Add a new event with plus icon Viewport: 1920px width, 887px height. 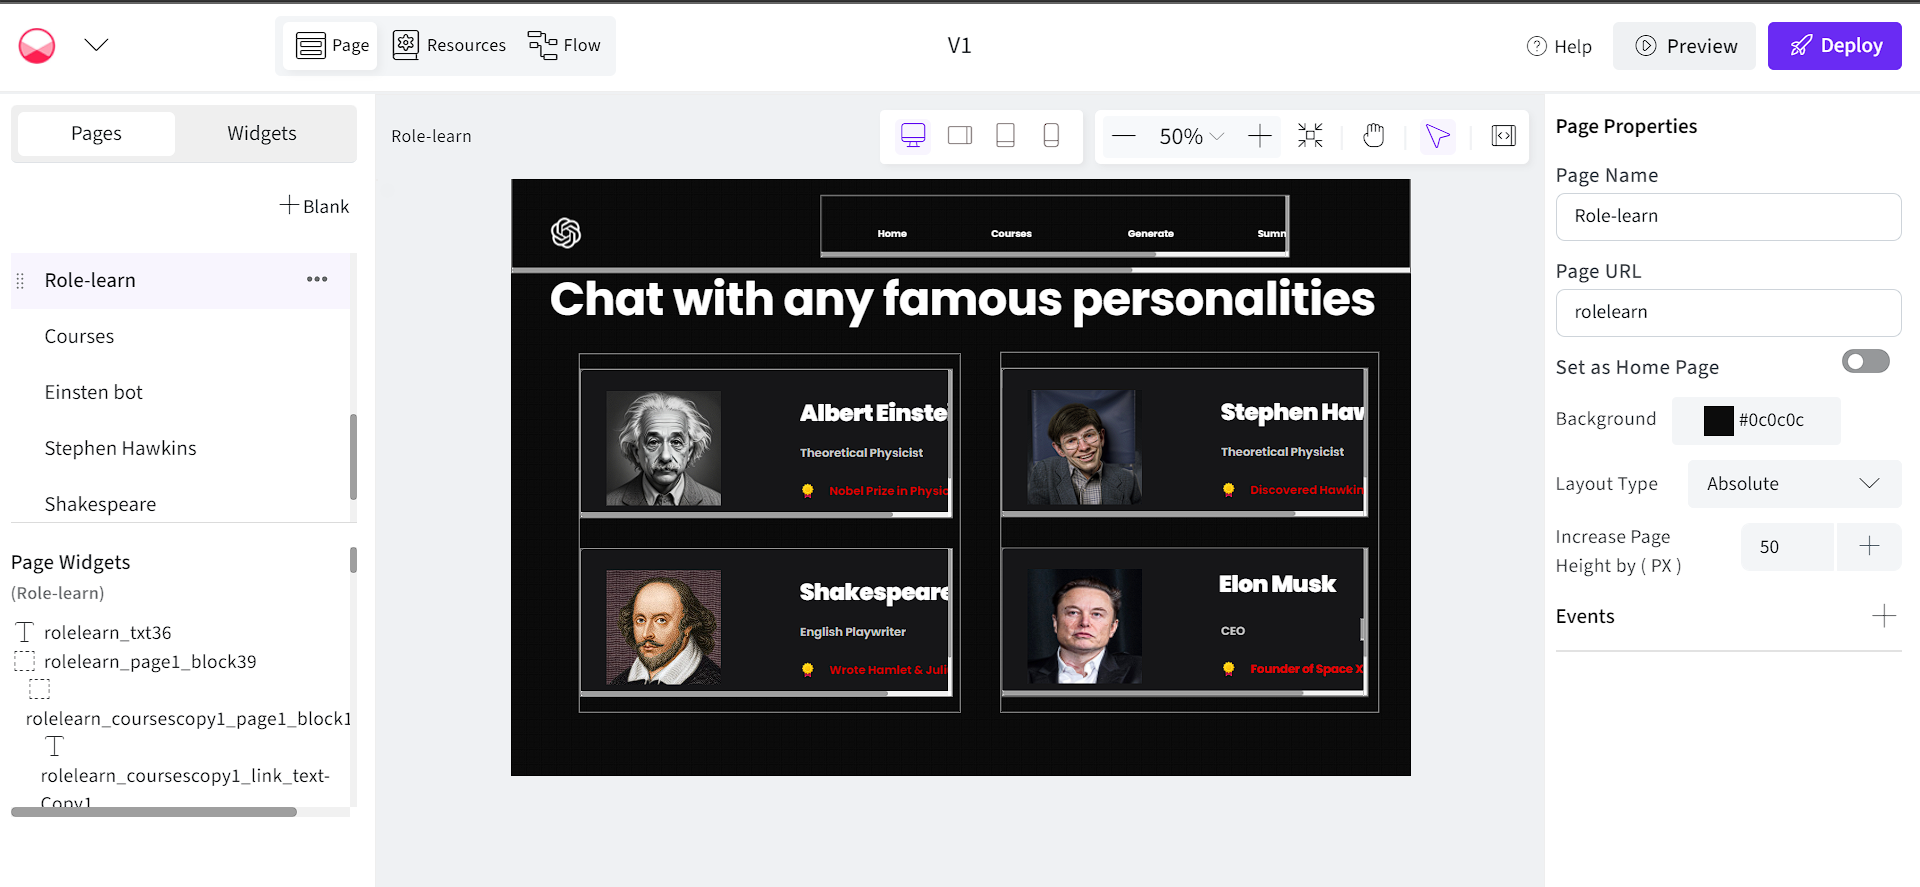[x=1884, y=616]
